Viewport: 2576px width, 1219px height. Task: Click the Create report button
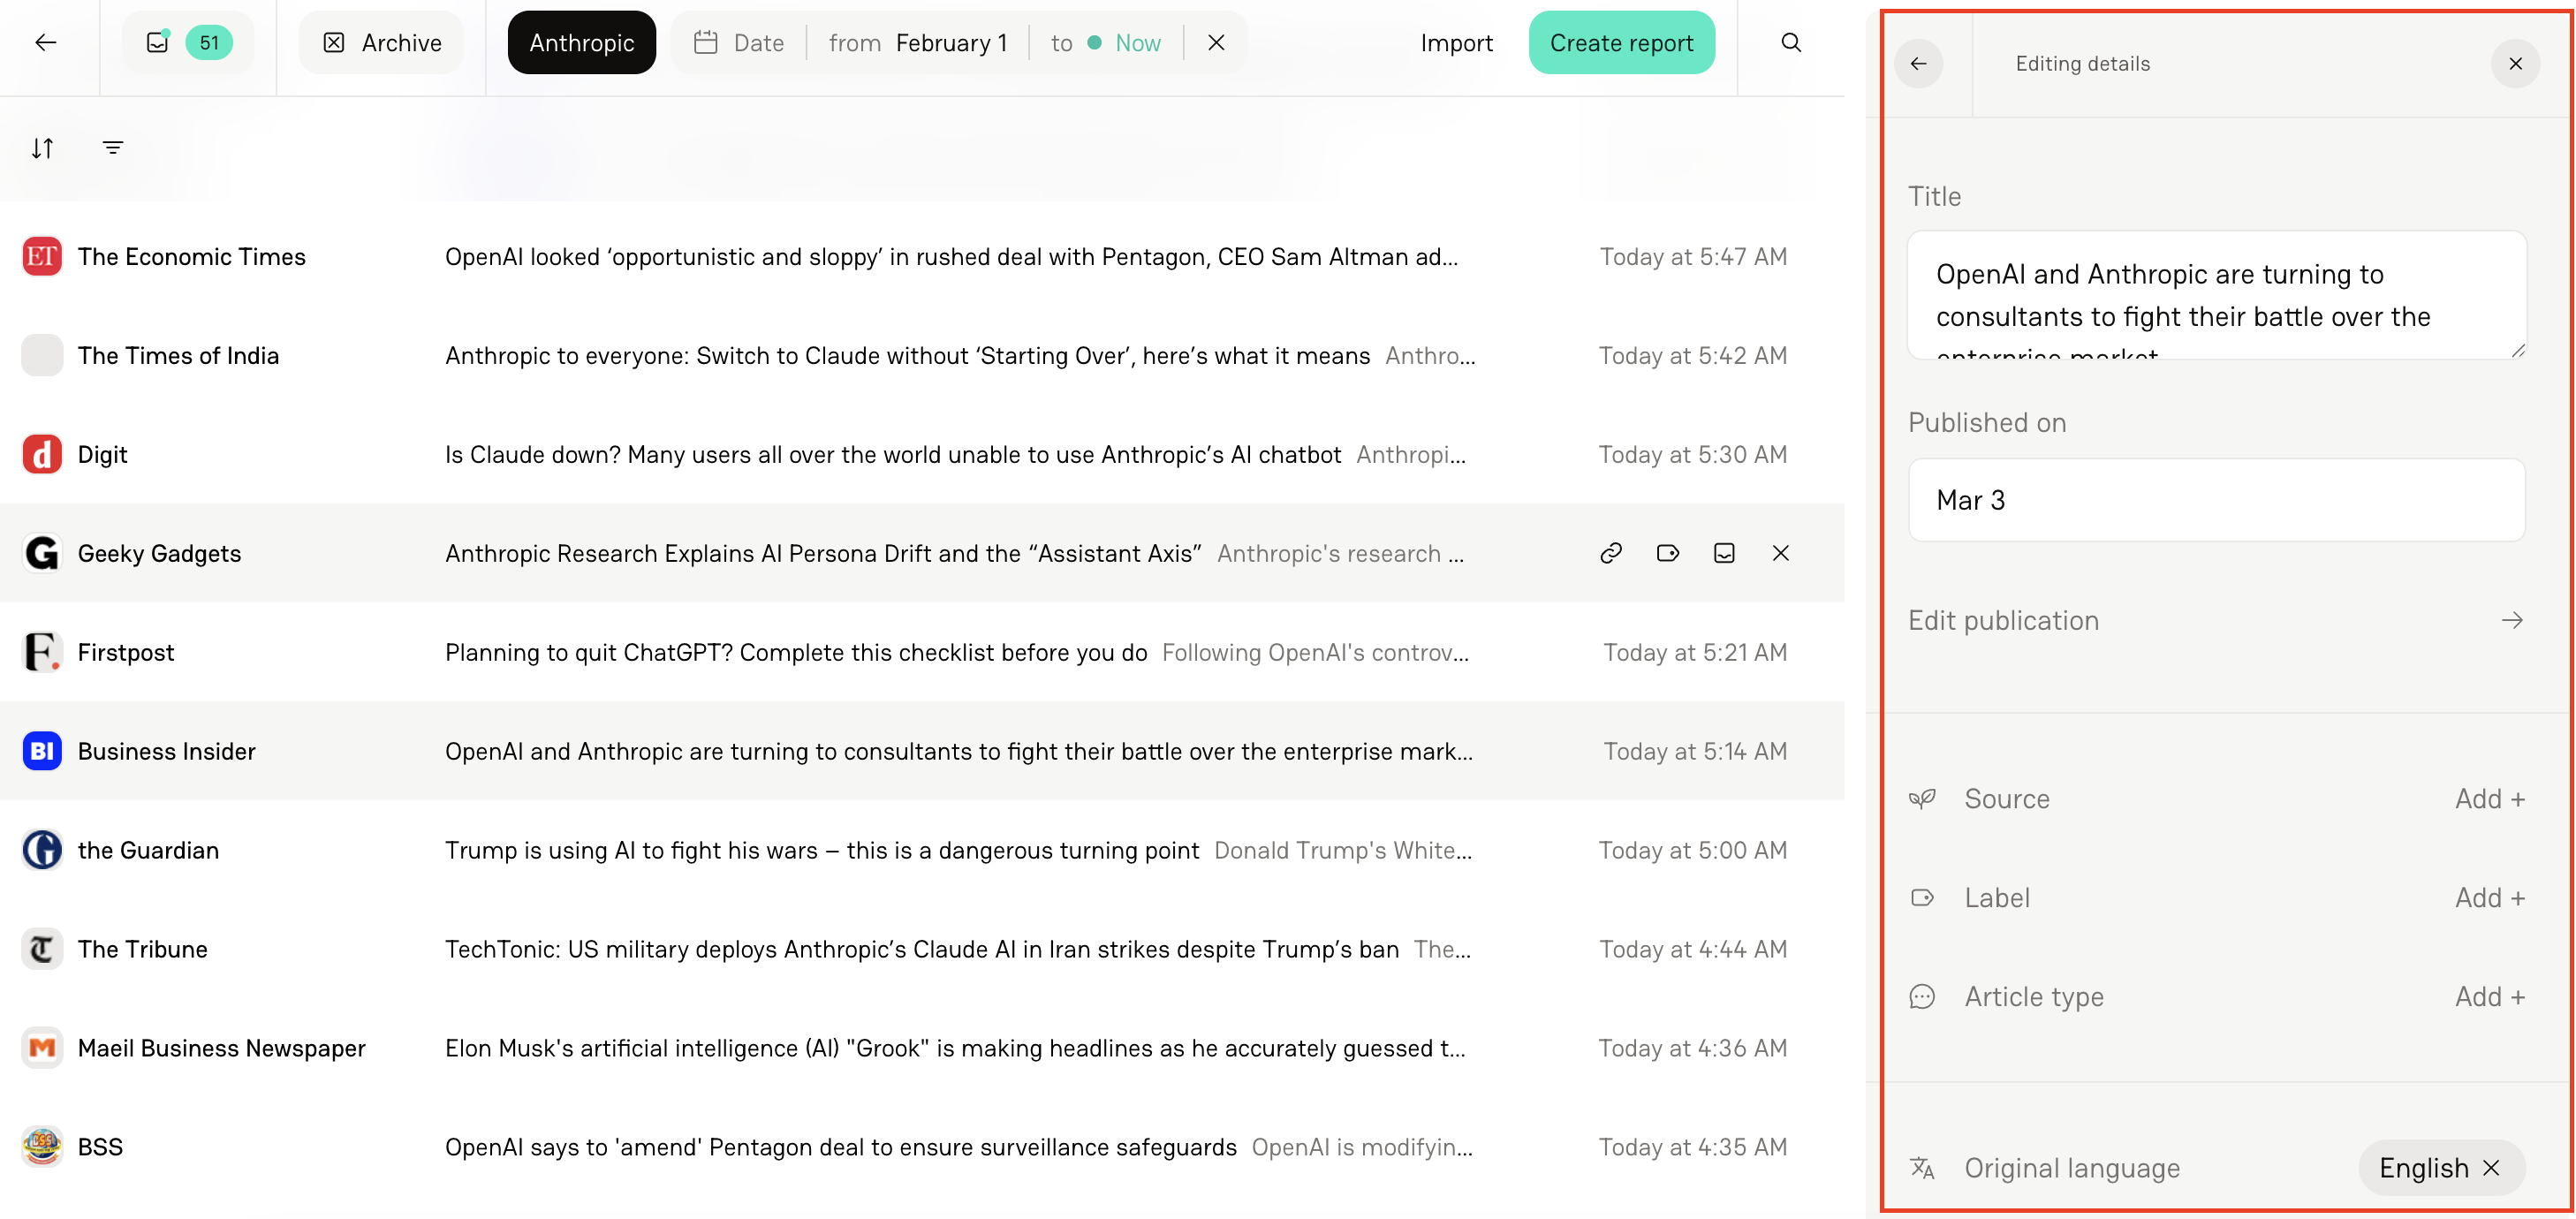(x=1621, y=42)
